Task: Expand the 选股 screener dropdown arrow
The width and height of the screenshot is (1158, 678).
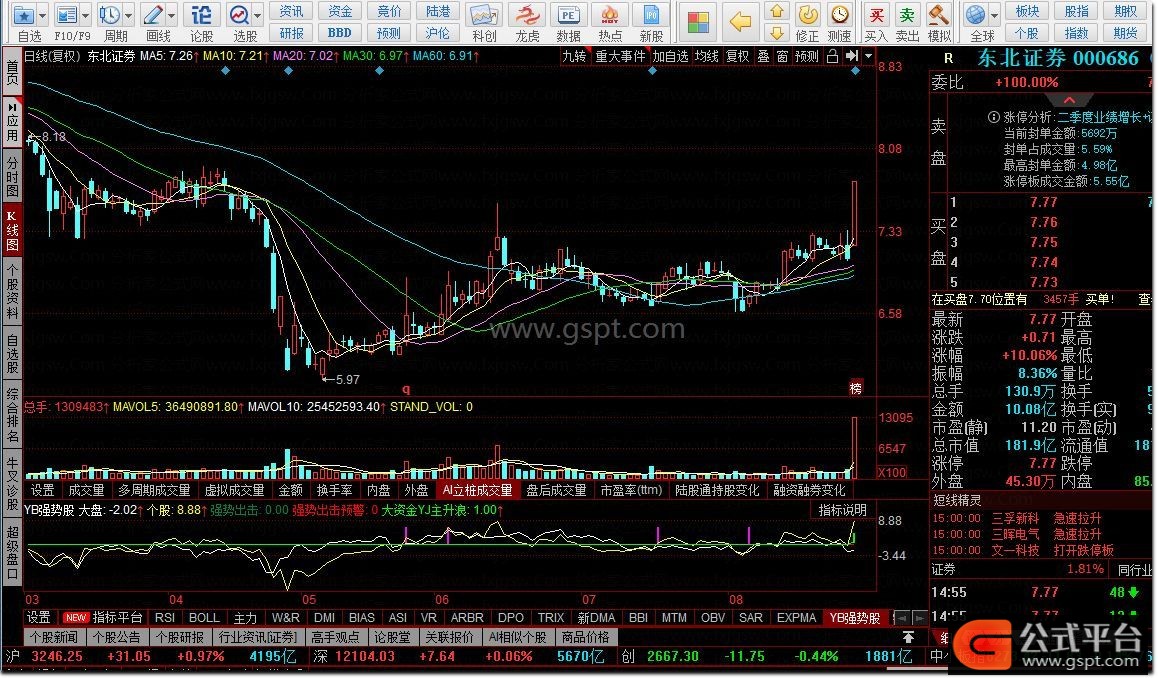Action: tap(258, 15)
